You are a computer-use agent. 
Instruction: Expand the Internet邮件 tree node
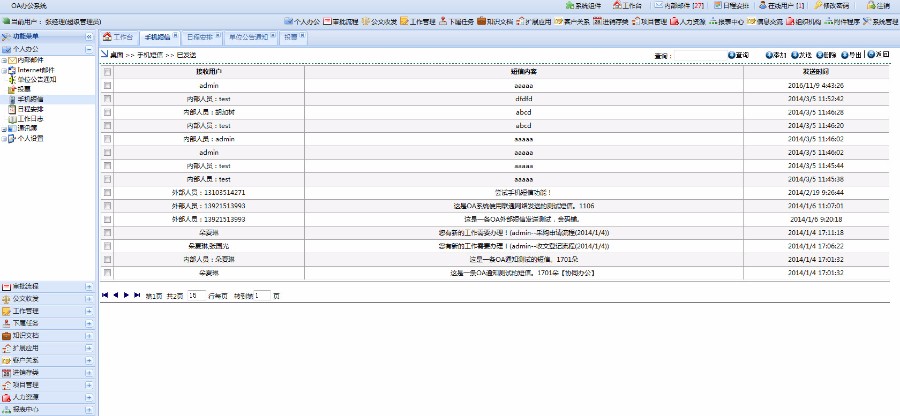coord(4,70)
